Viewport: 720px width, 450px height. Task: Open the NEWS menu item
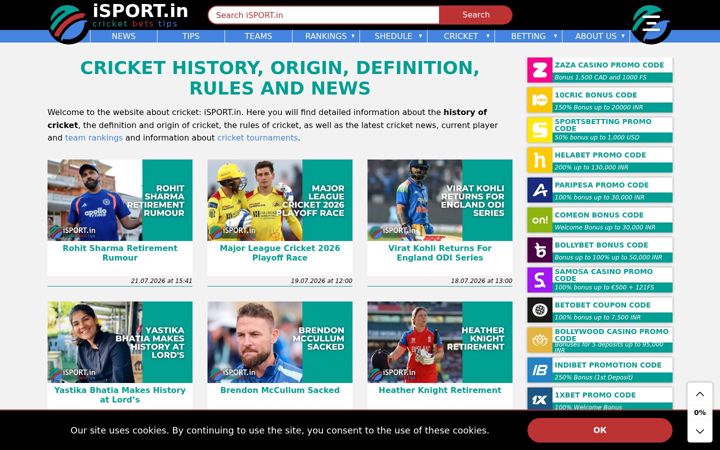124,36
